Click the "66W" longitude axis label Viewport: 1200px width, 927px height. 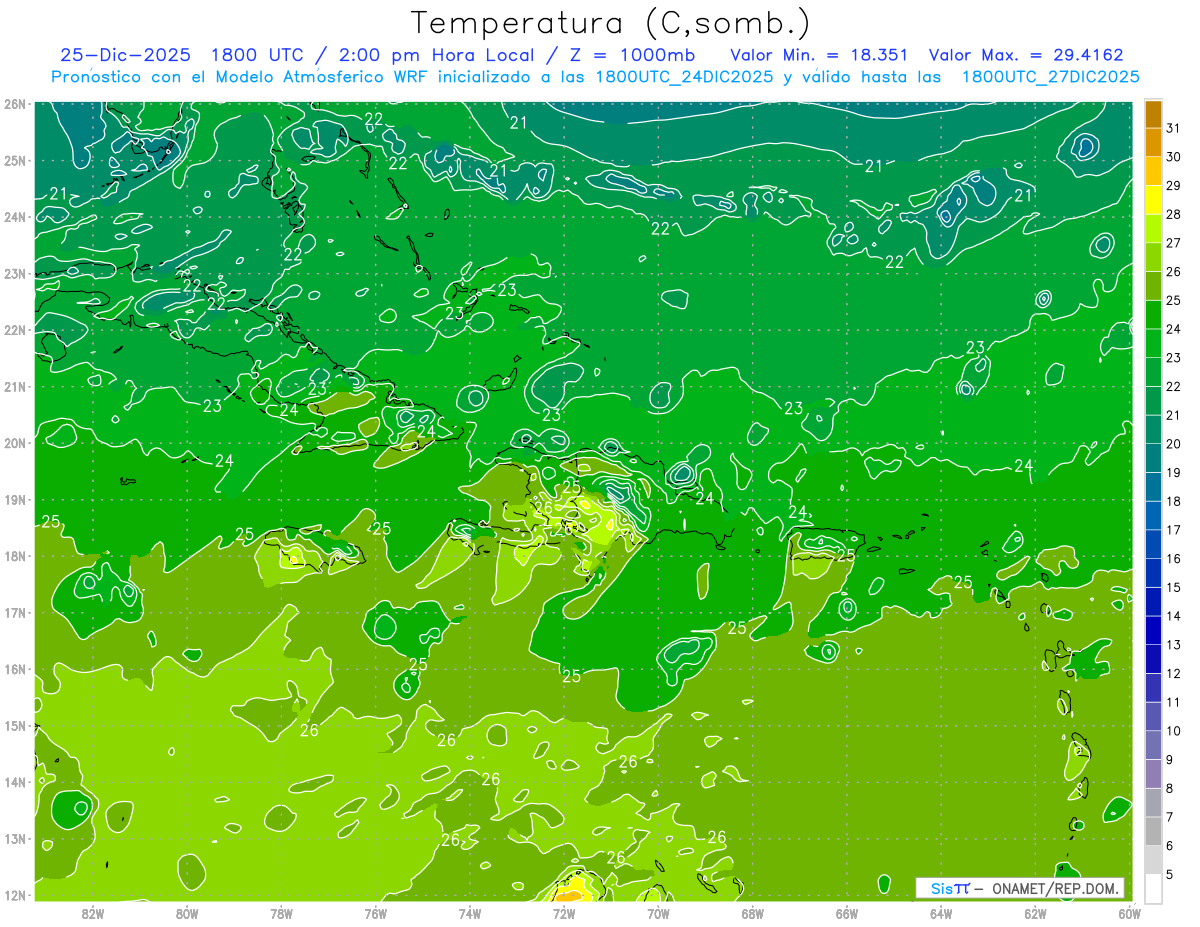point(847,913)
